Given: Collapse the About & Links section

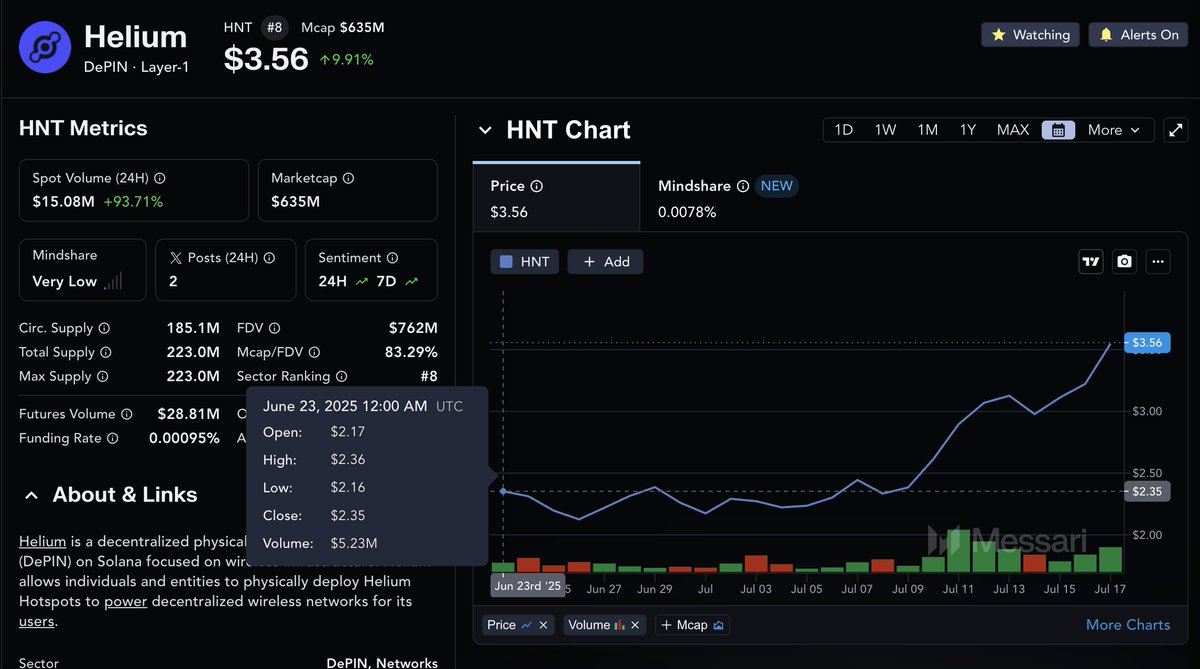Looking at the screenshot, I should point(31,495).
